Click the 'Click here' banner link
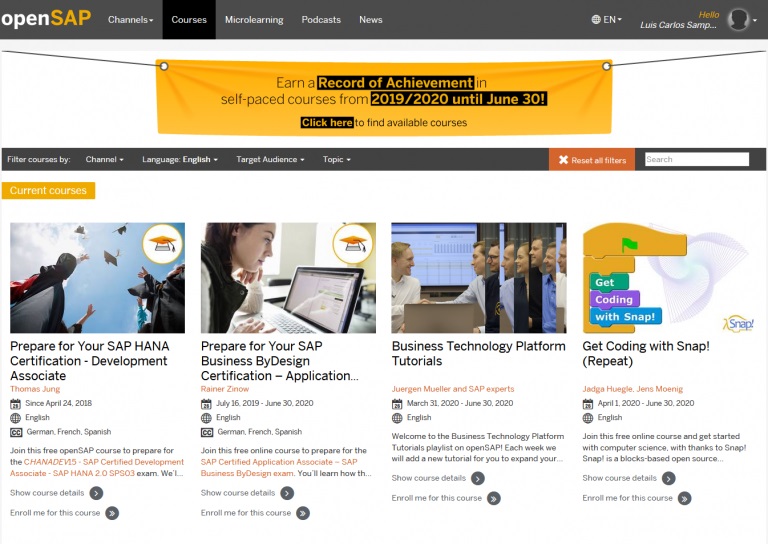This screenshot has height=544, width=768. coord(327,122)
